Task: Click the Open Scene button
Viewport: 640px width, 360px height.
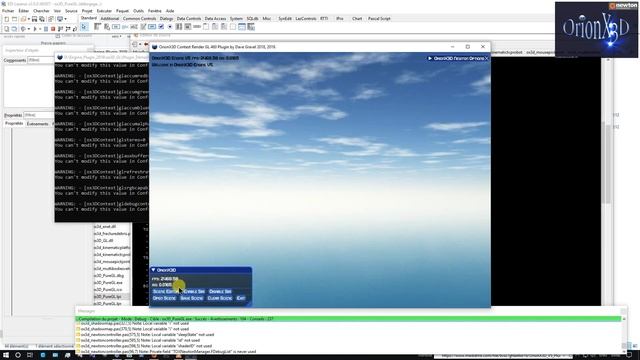Action: click(x=164, y=298)
